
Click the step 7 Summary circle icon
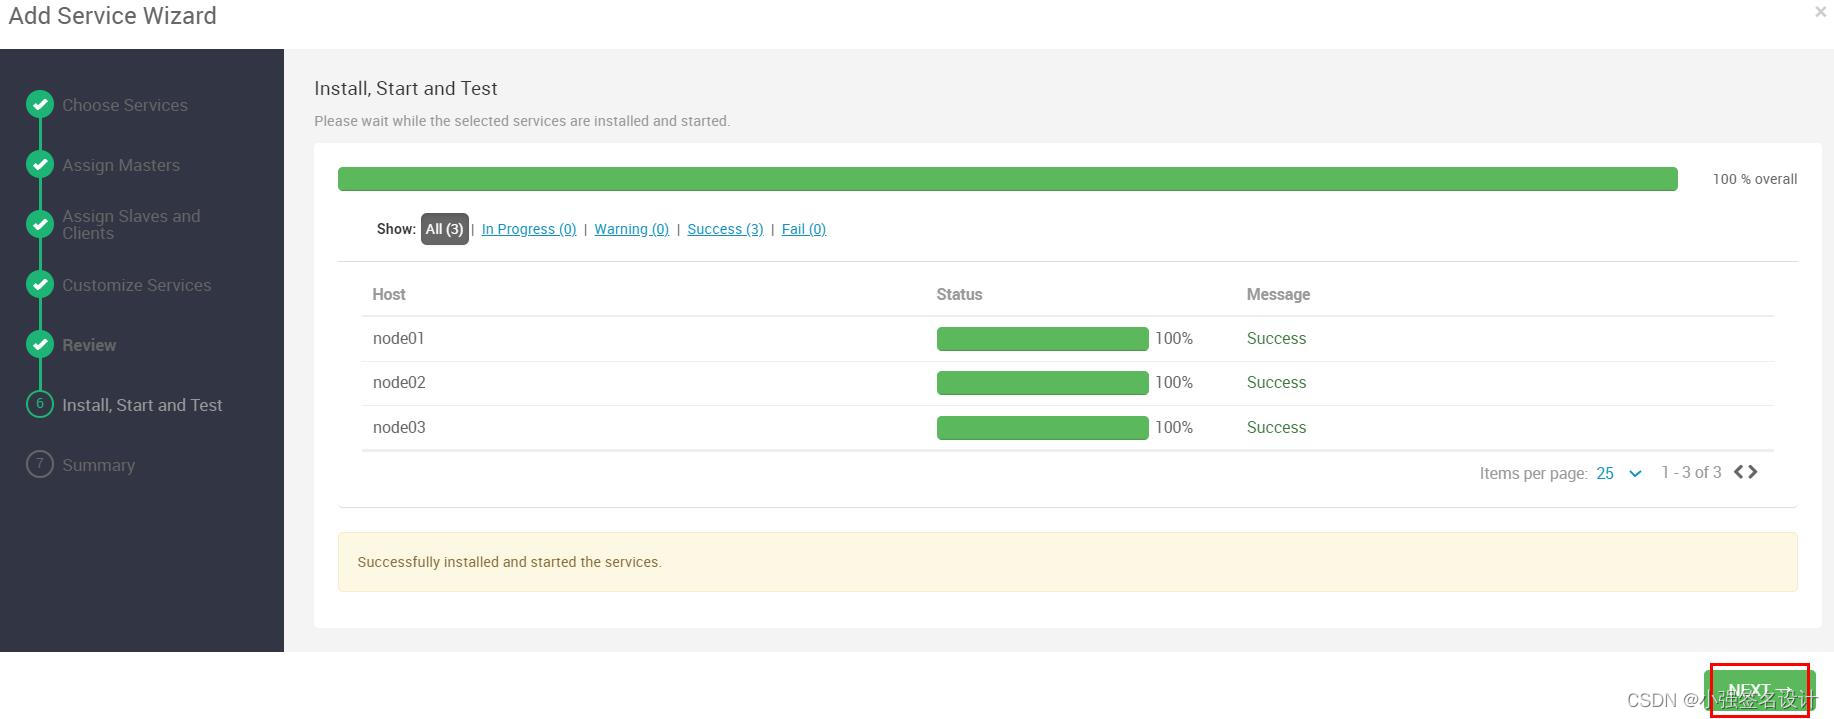[40, 464]
